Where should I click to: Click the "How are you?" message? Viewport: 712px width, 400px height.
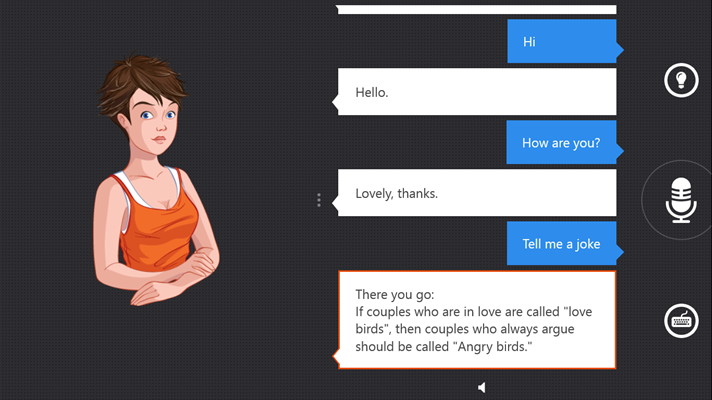click(x=562, y=142)
